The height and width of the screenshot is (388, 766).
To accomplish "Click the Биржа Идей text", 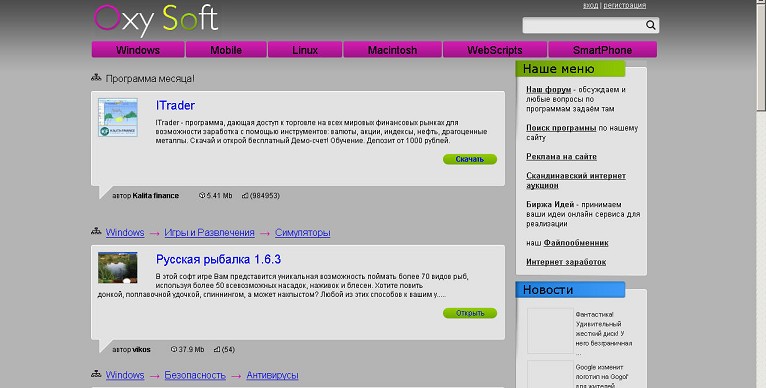I will [550, 204].
